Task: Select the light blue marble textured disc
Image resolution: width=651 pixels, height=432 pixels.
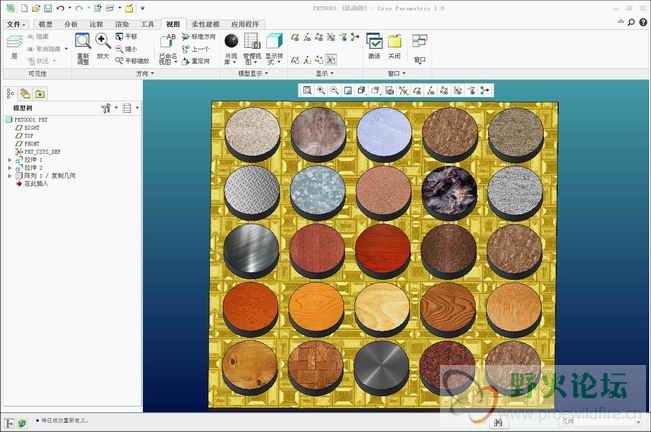Action: tap(384, 134)
